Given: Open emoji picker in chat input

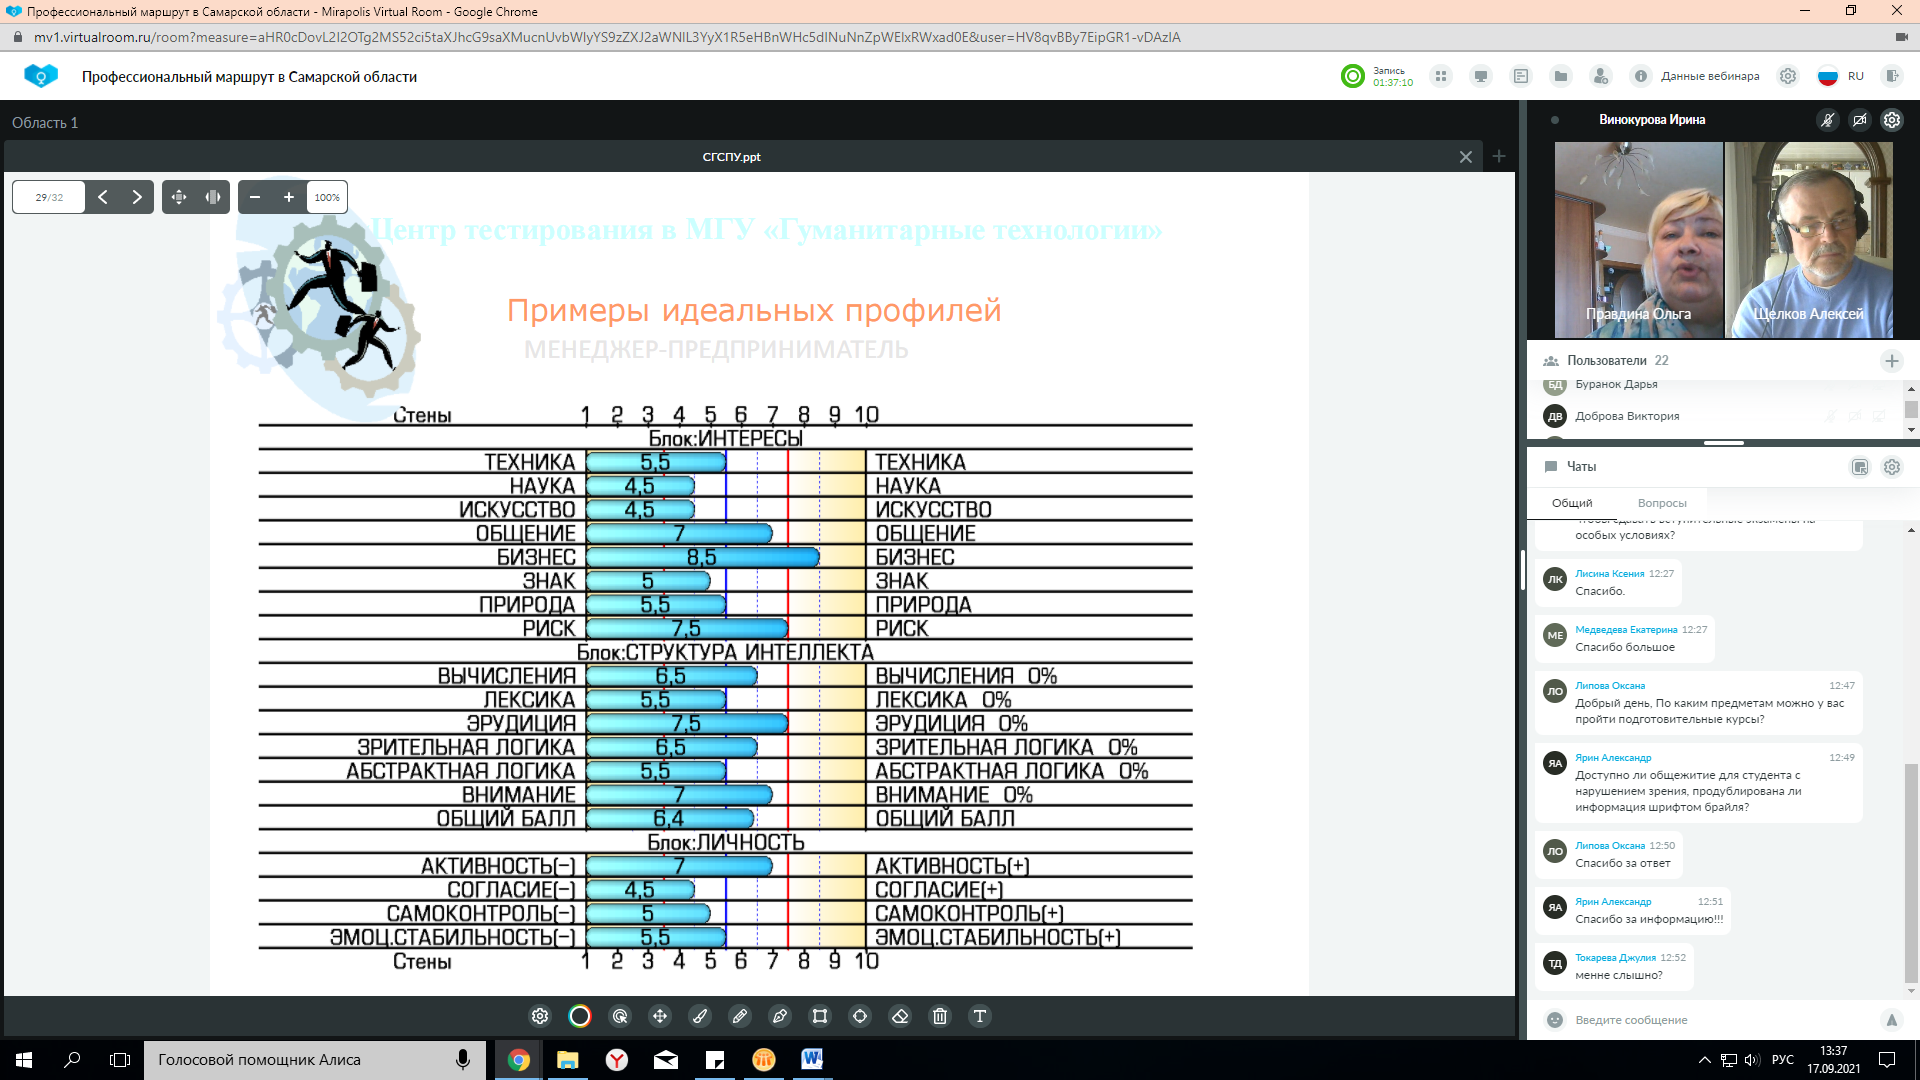Looking at the screenshot, I should (x=1555, y=1020).
